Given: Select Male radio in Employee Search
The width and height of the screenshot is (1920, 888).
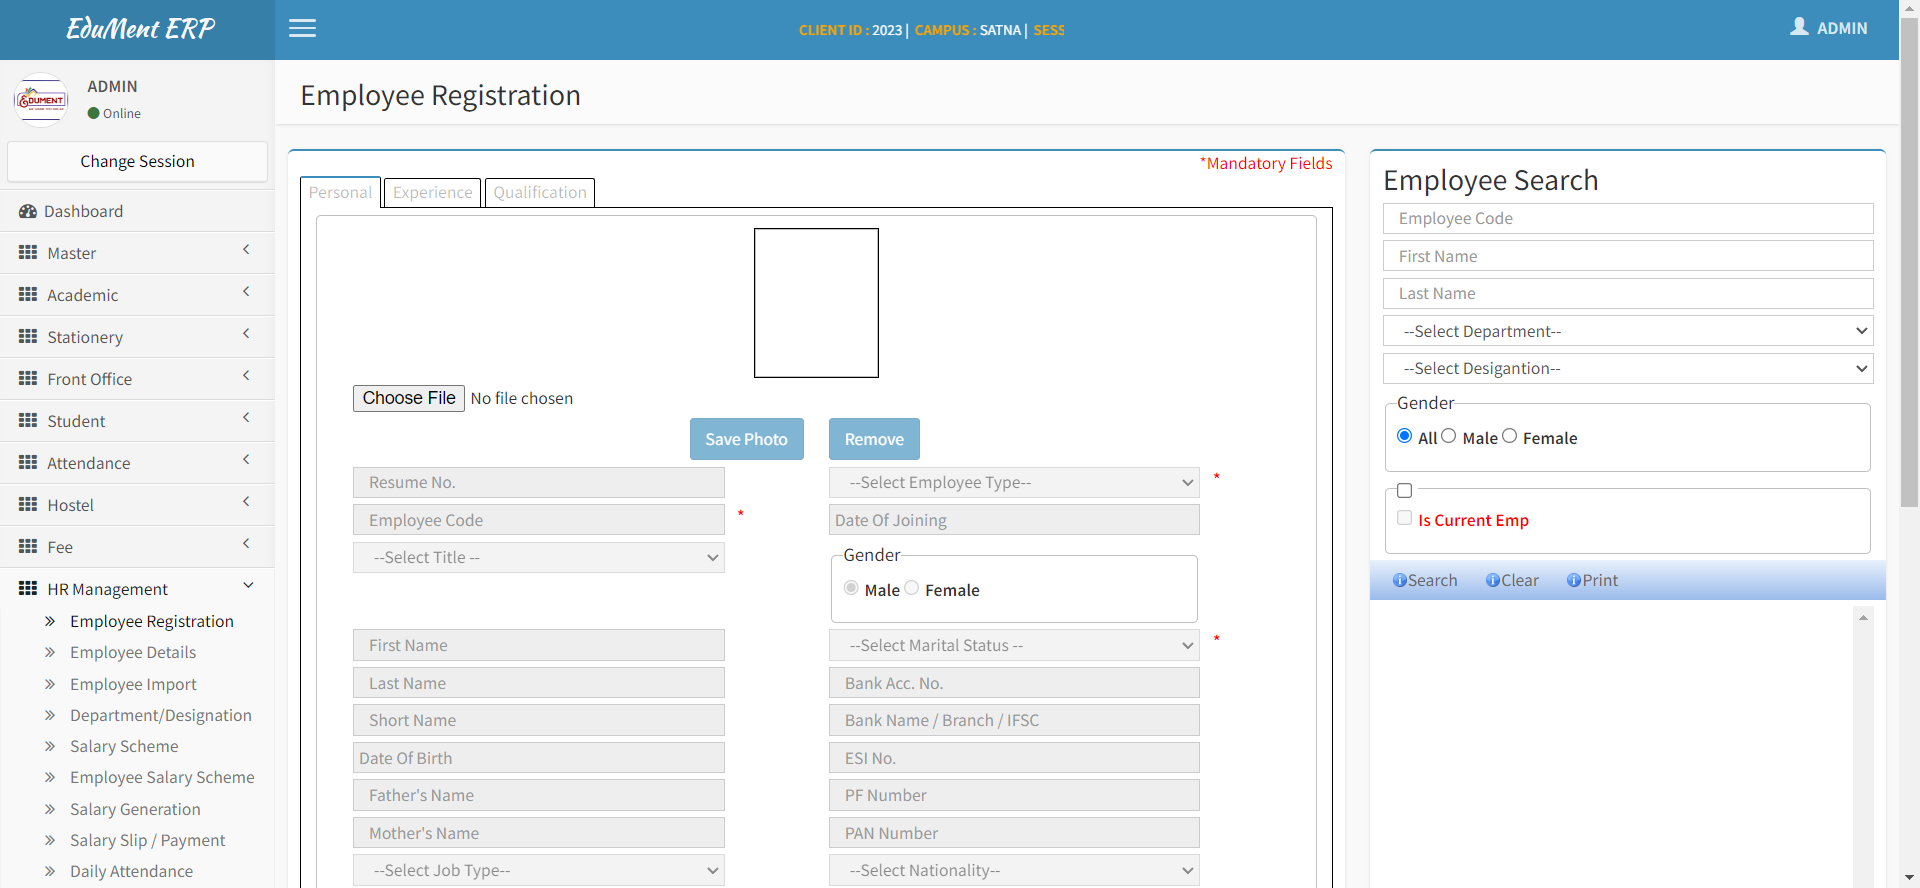Looking at the screenshot, I should tap(1448, 436).
